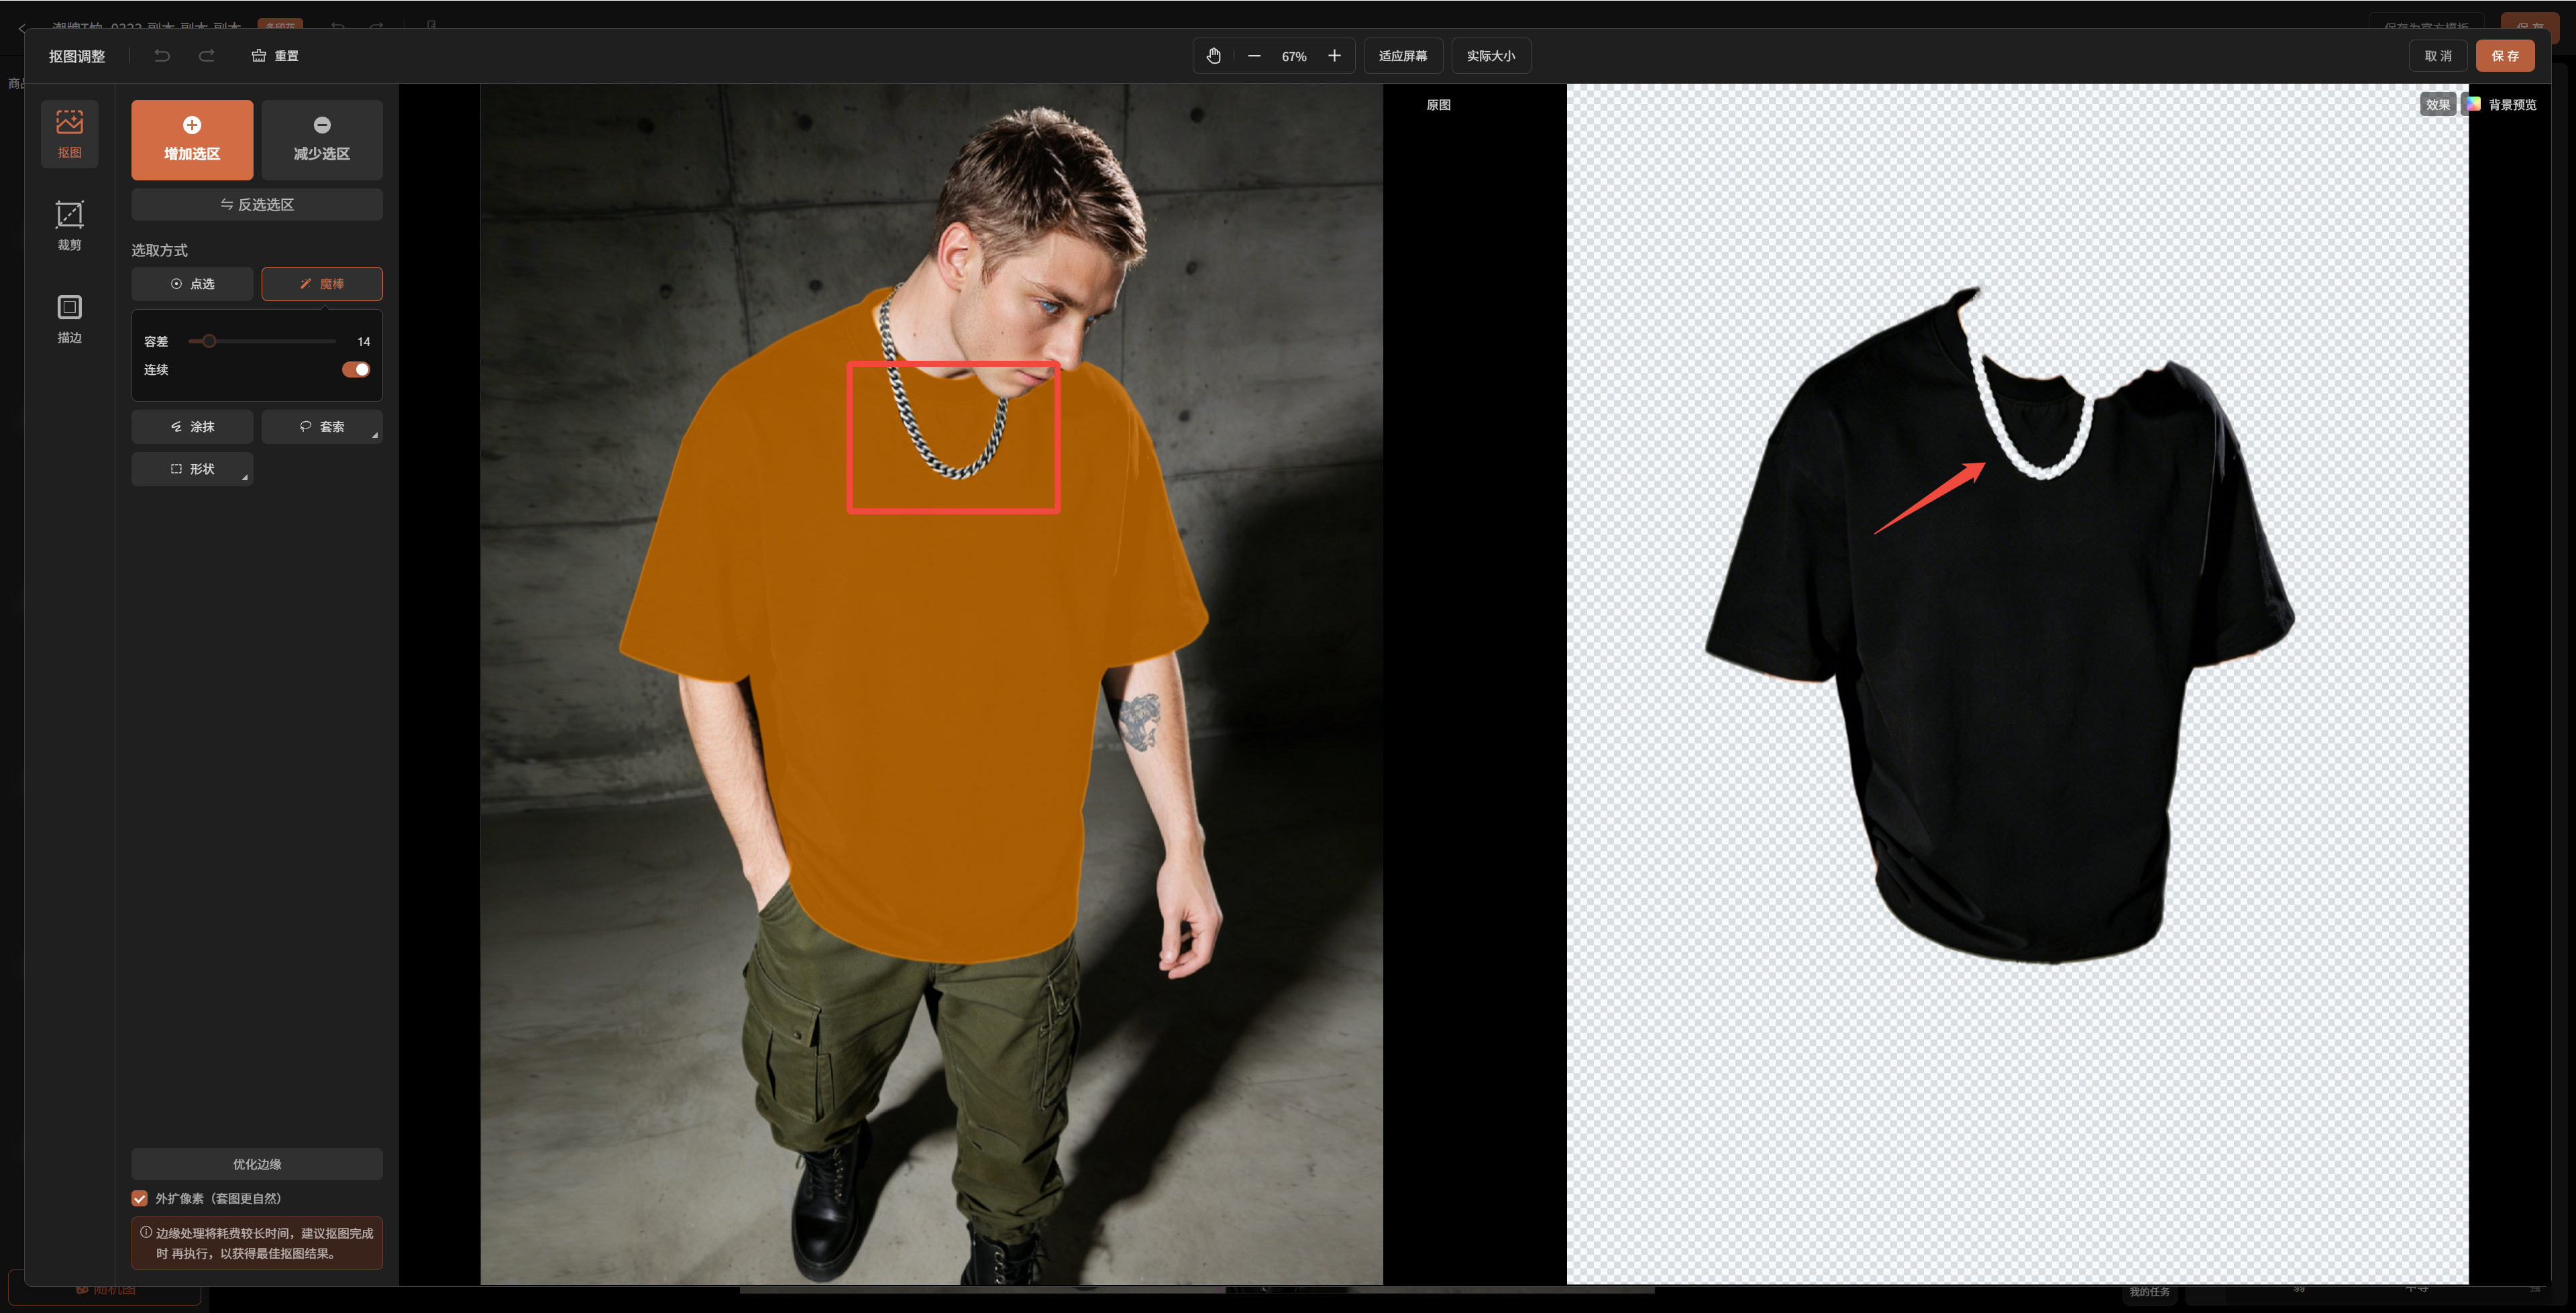Screen dimensions: 2576x1313
Task: Fit image to screen with 适应屏幕
Action: coord(1403,56)
